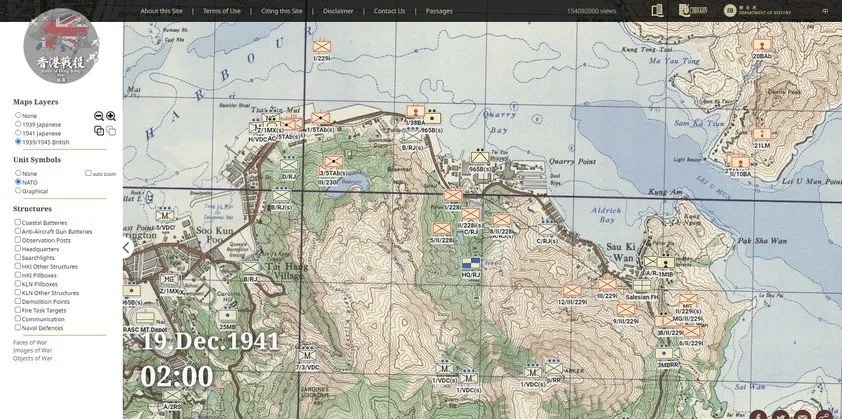Click the HQ/RJ headquarters flag symbol
This screenshot has width=842, height=419.
point(471,263)
